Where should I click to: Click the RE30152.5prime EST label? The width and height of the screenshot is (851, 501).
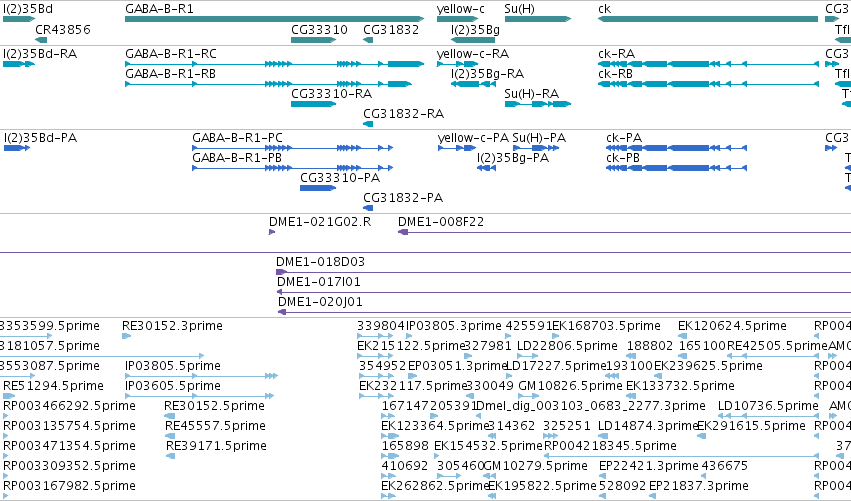[214, 406]
